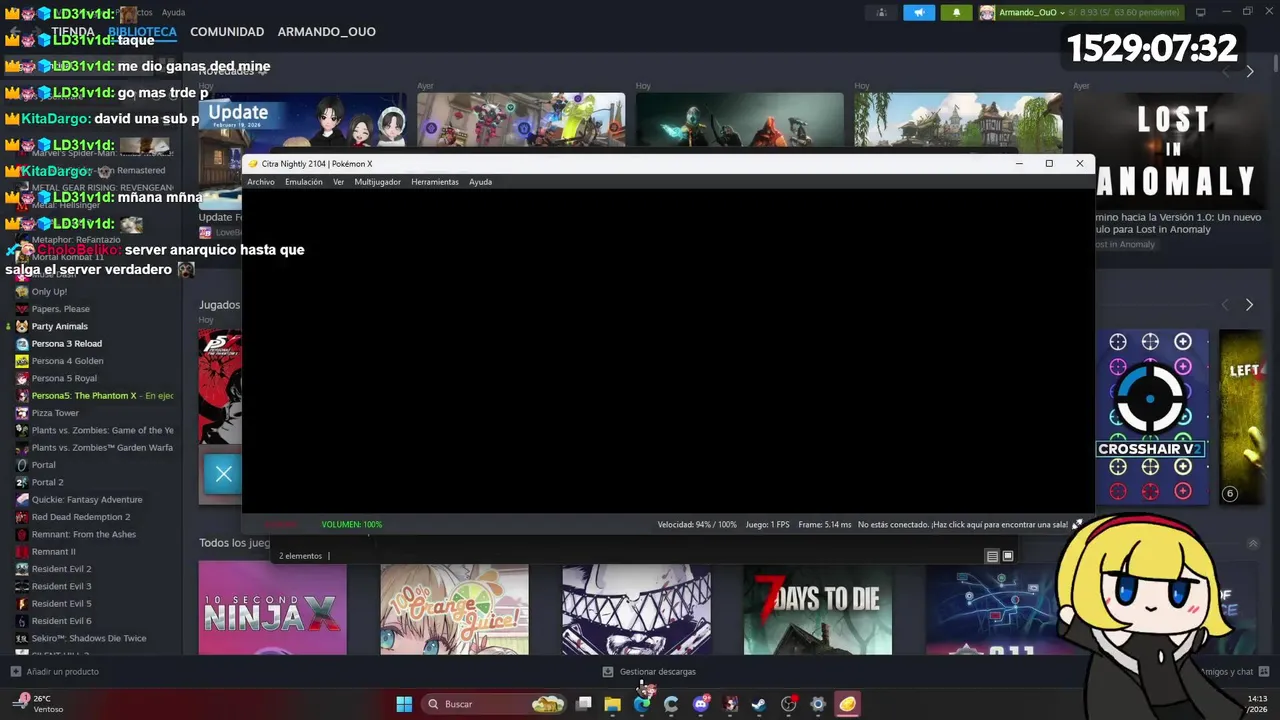The width and height of the screenshot is (1280, 720).
Task: Open 100% Orange Juice game tile
Action: pyautogui.click(x=454, y=609)
